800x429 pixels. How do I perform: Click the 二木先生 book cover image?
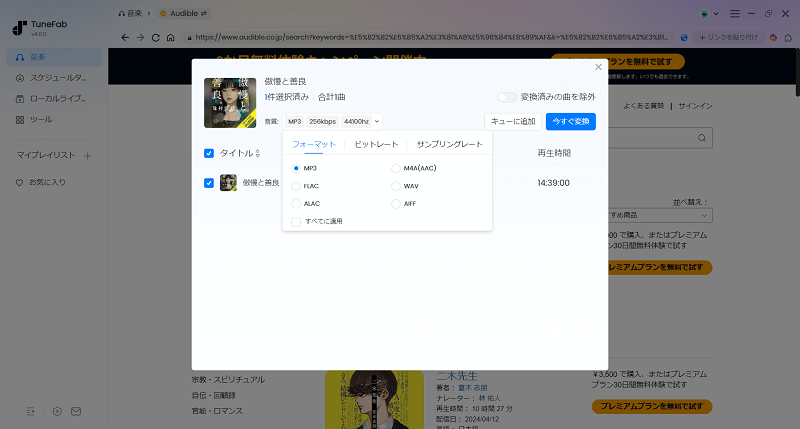(x=374, y=399)
